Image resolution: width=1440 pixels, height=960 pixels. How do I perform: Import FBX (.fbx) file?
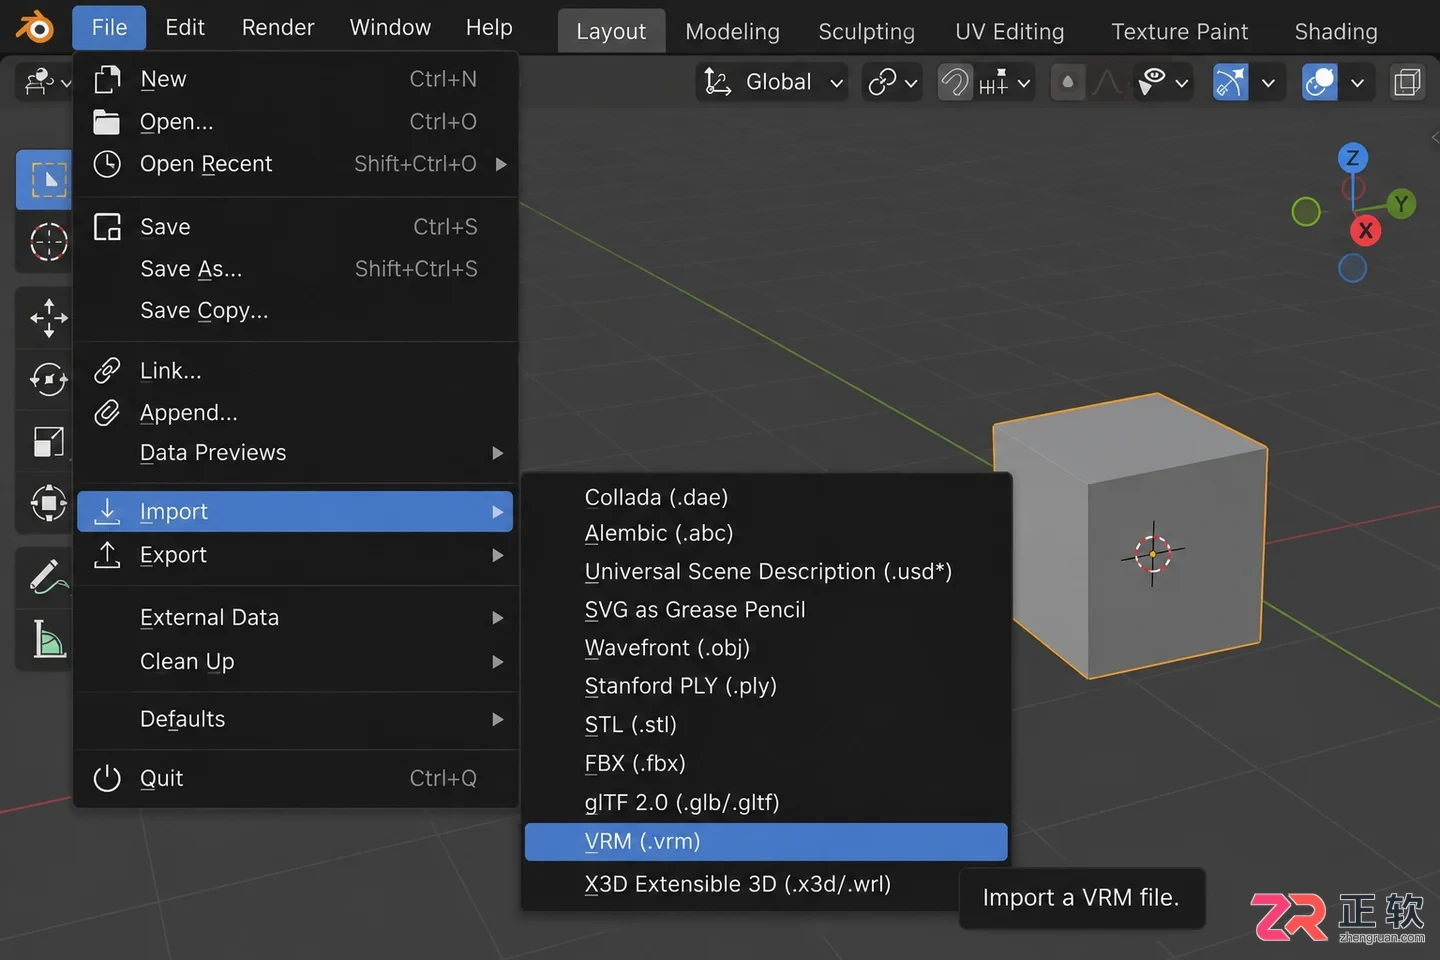(766, 764)
